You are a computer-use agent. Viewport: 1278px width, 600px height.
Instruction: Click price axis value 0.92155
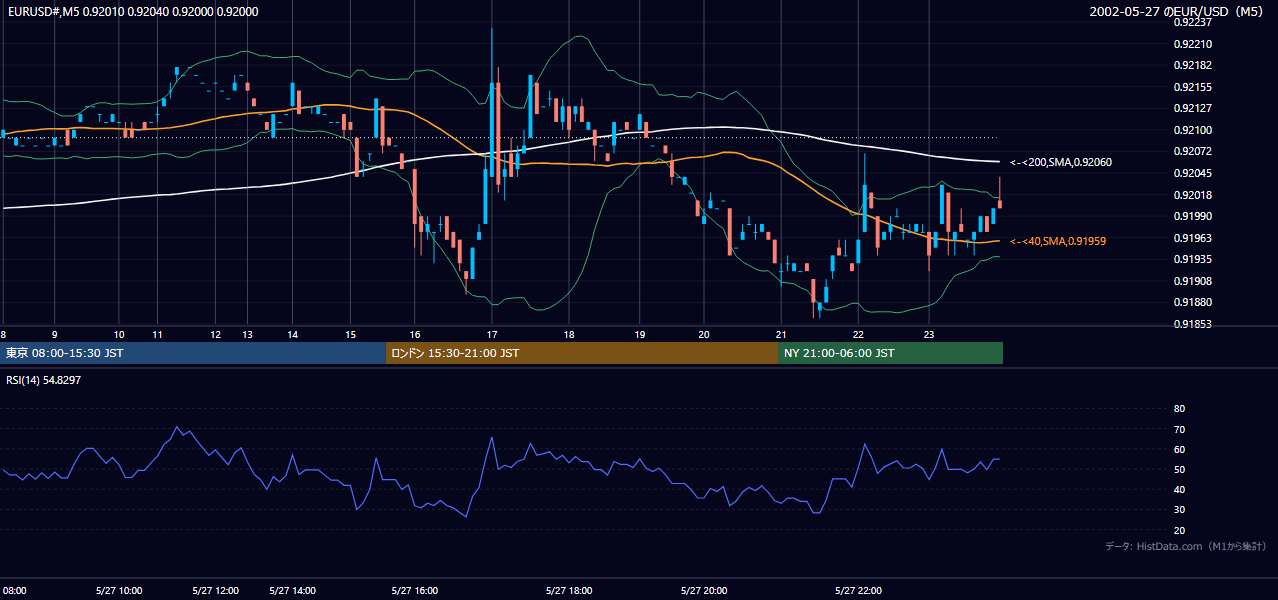click(1192, 87)
